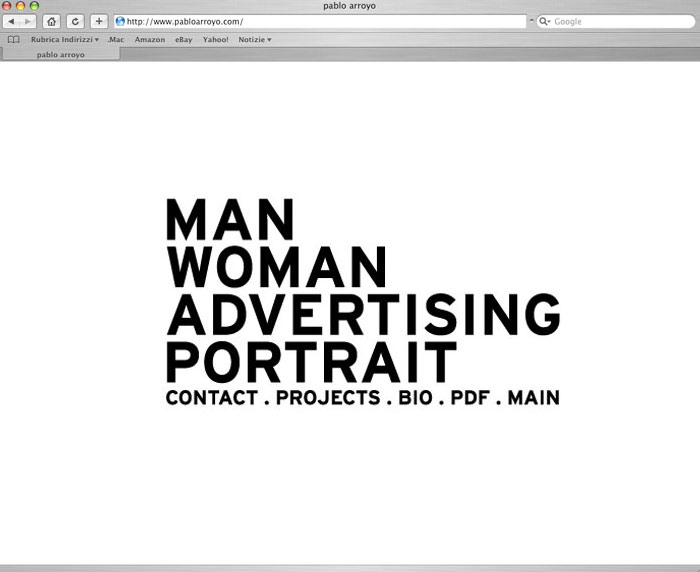Expand the Notizie bookmarks folder

click(x=255, y=40)
